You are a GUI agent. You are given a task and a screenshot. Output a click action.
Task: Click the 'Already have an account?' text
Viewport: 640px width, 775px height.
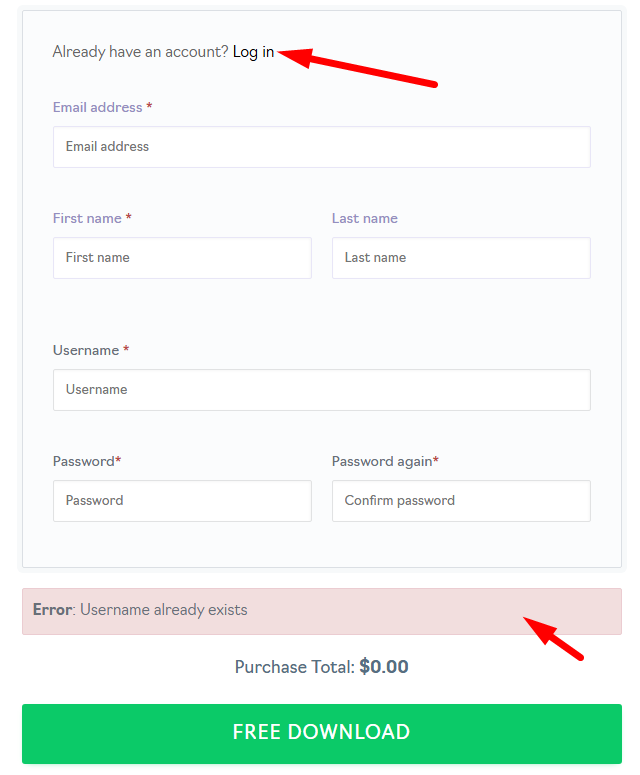pos(140,52)
